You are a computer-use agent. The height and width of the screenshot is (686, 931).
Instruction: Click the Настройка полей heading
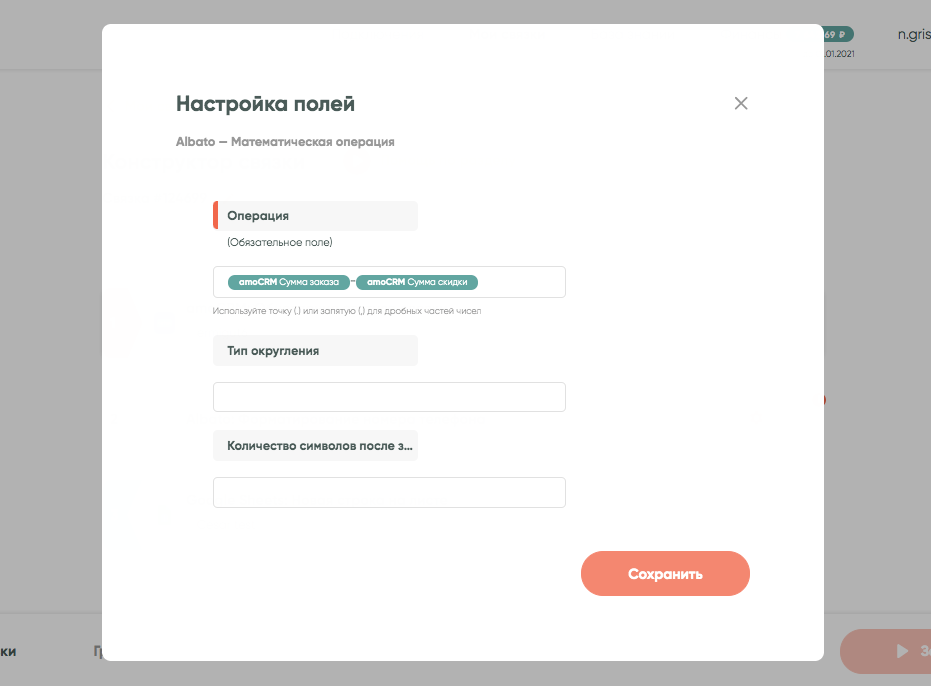(265, 104)
